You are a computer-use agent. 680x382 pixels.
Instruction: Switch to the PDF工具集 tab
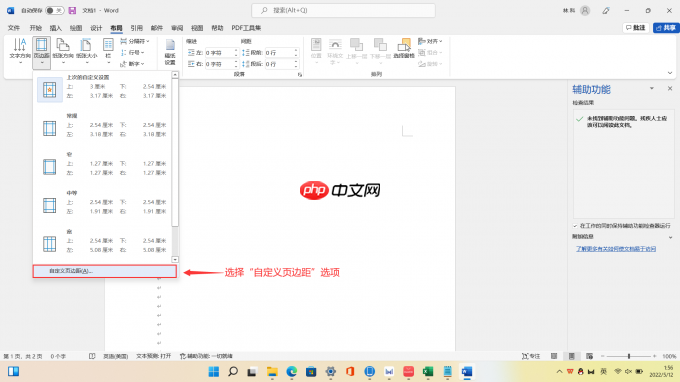(246, 28)
